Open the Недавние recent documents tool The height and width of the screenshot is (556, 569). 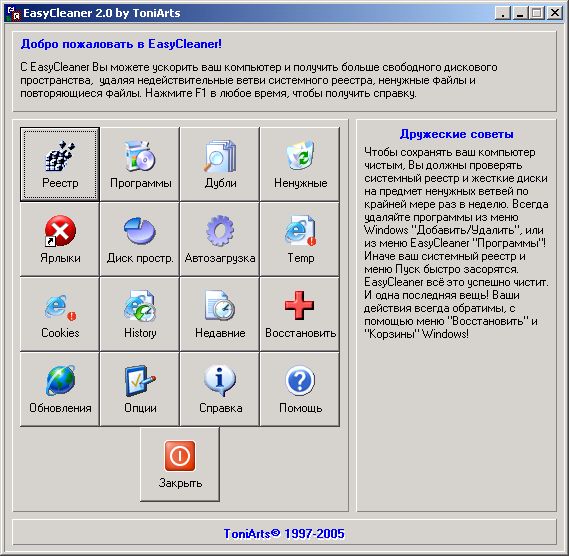[x=220, y=314]
